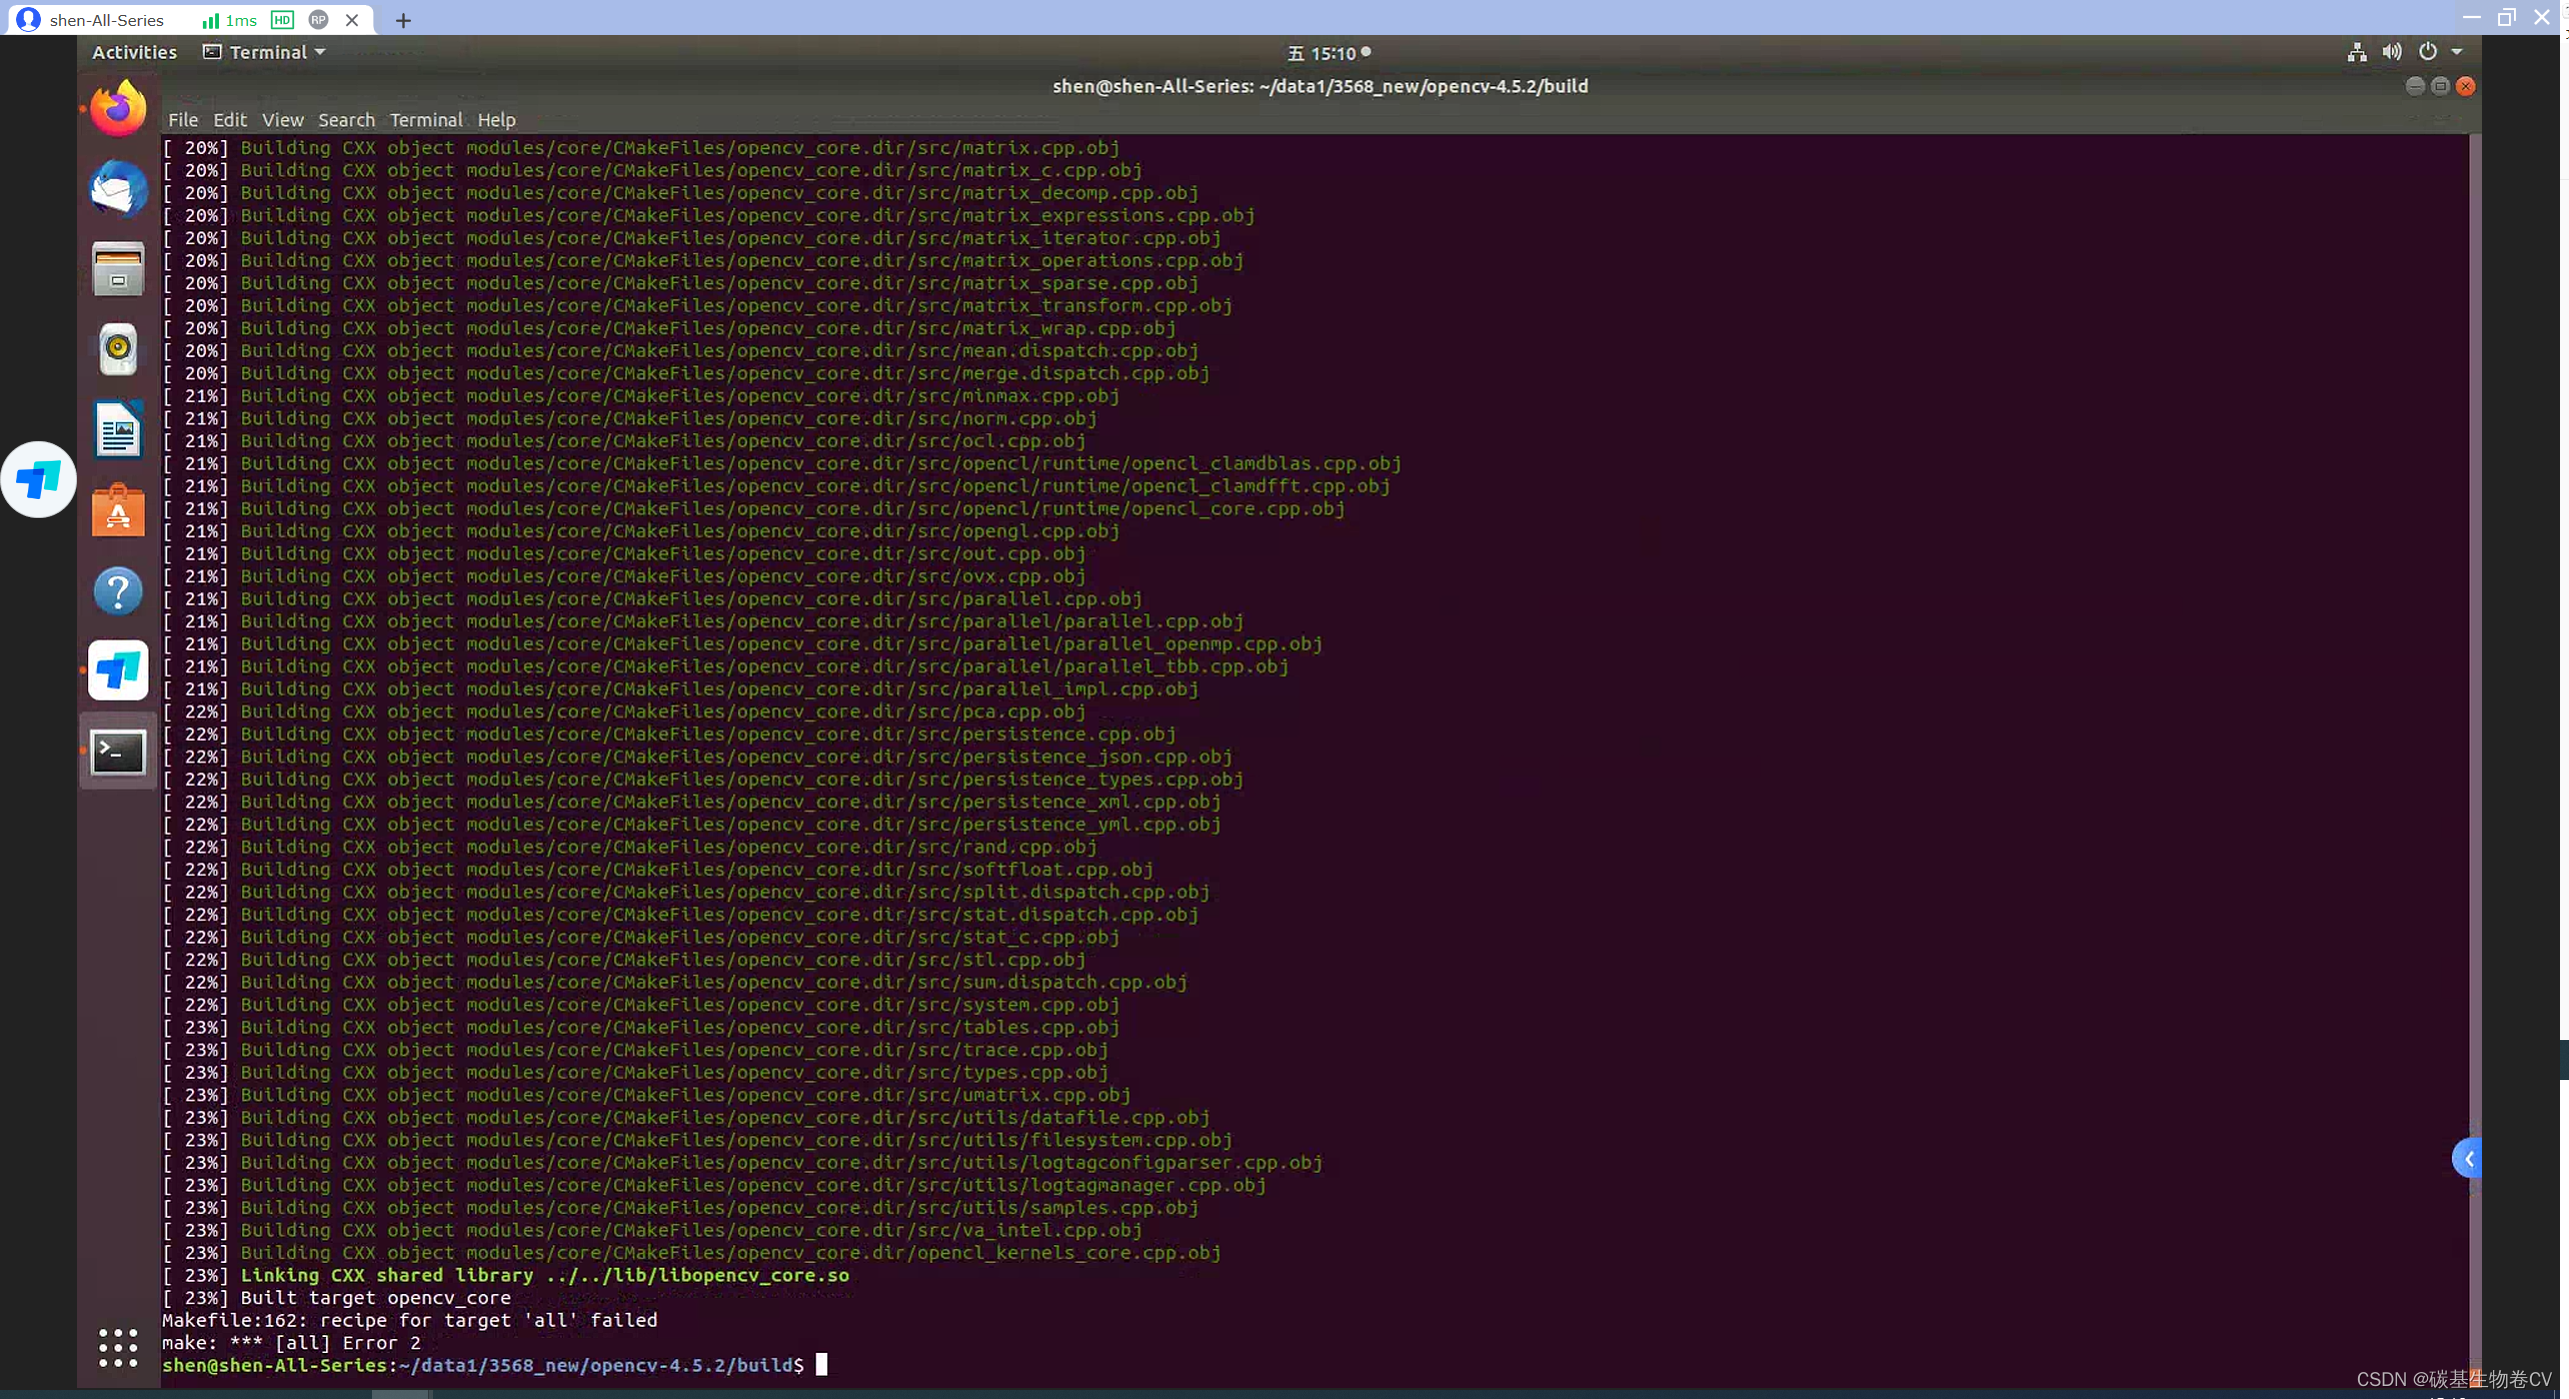Open the Edit menu
This screenshot has width=2569, height=1399.
[x=229, y=119]
